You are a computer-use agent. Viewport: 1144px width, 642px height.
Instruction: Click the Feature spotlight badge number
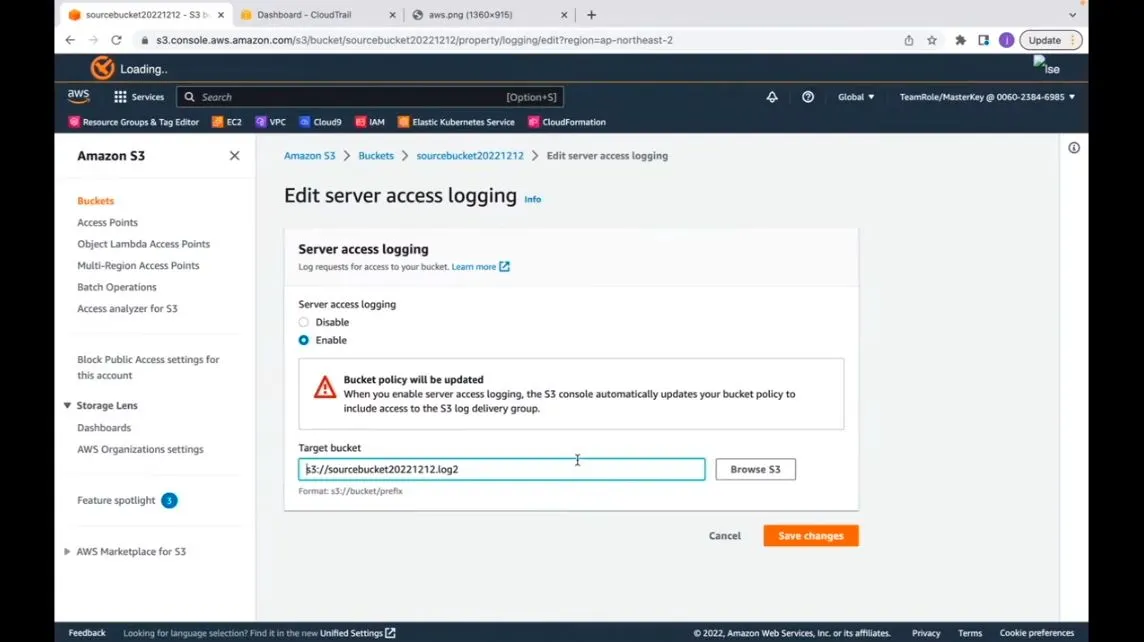coord(169,500)
